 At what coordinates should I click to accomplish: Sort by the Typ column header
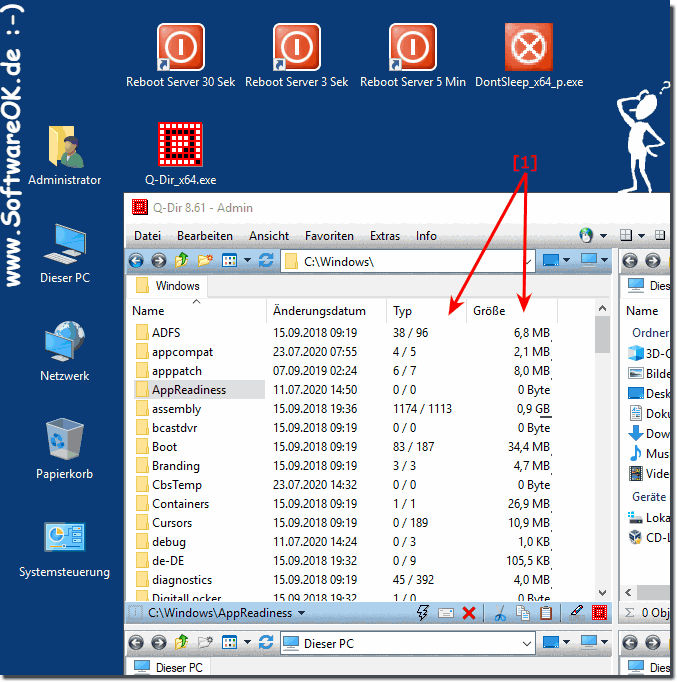tap(426, 311)
